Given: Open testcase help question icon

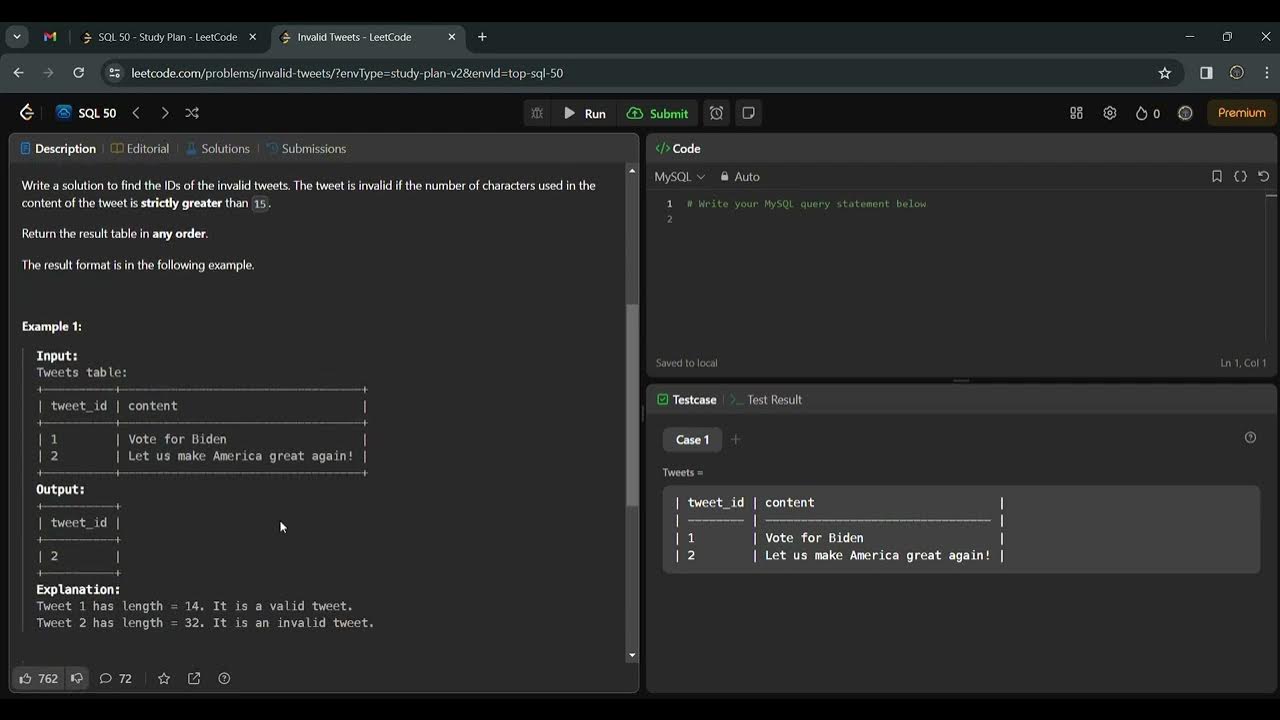Looking at the screenshot, I should coord(1250,438).
